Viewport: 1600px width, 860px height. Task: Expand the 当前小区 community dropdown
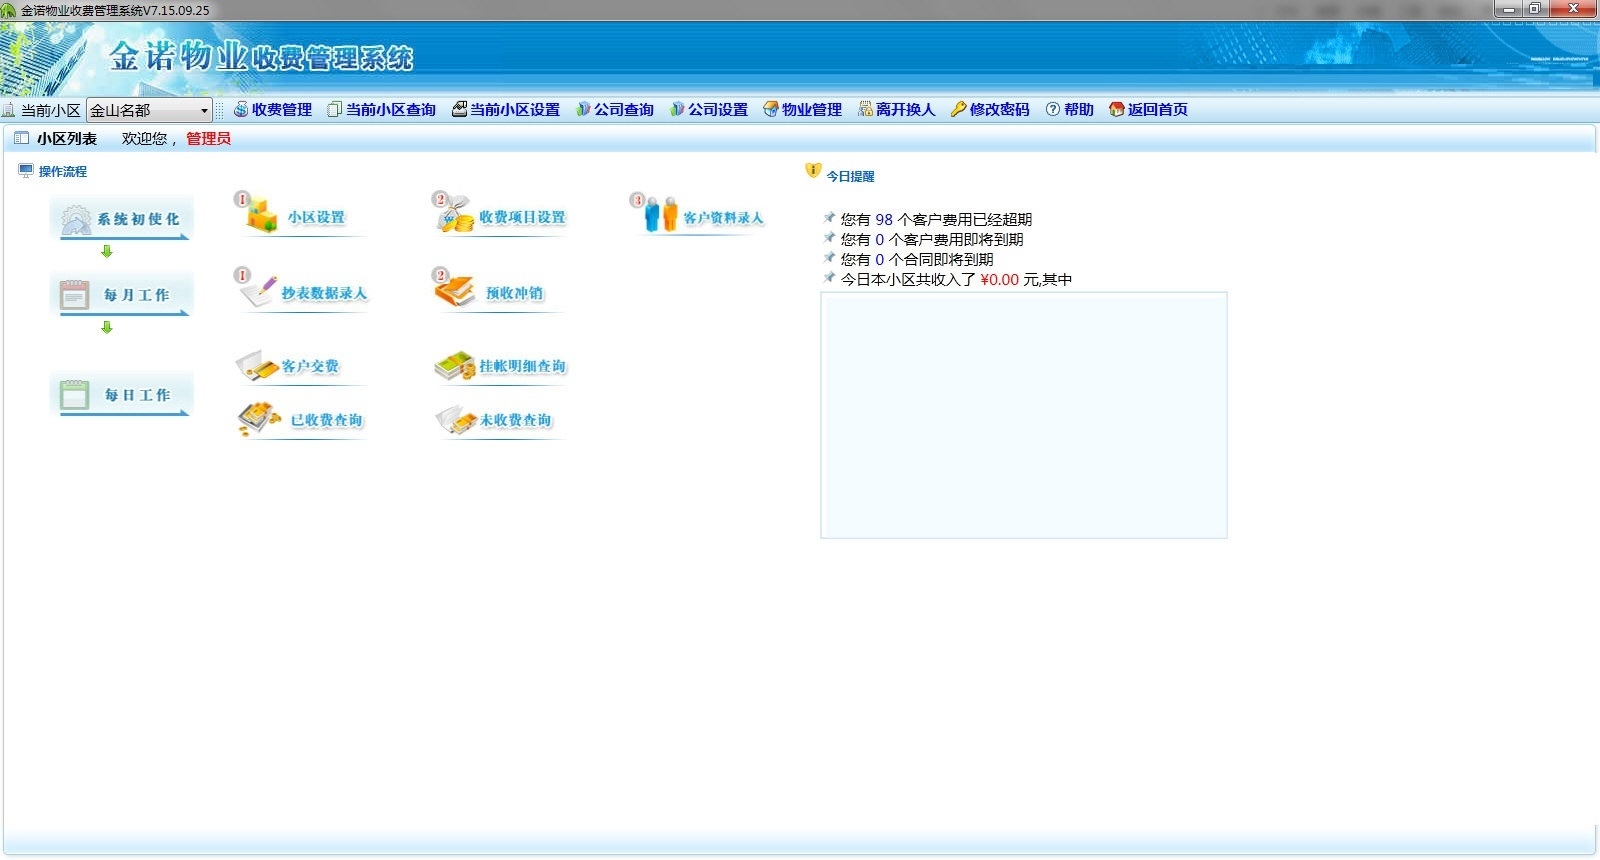point(204,111)
